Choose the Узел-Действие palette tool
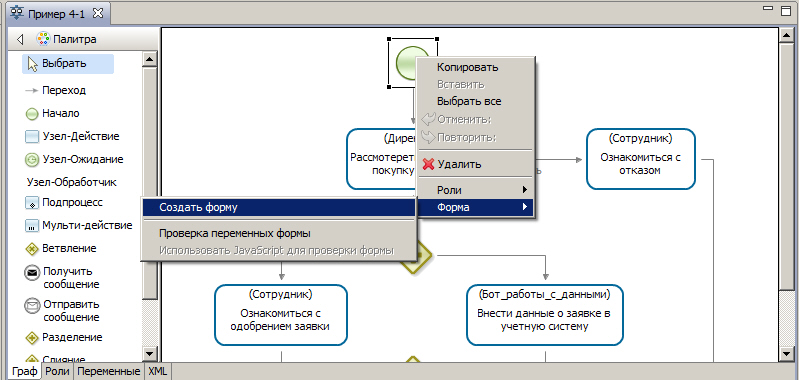The width and height of the screenshot is (799, 380). 72,137
